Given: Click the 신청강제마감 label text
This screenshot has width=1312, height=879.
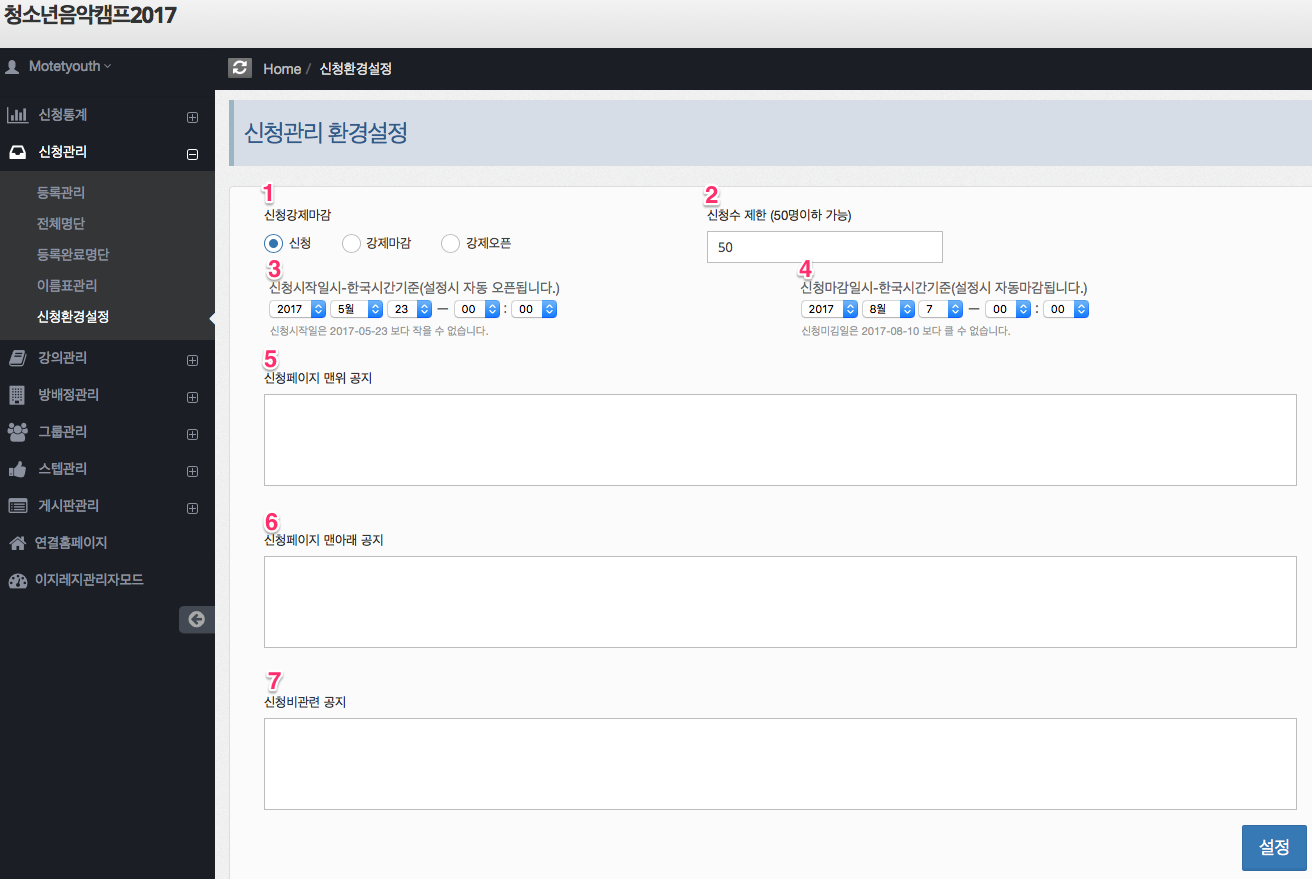Looking at the screenshot, I should pos(297,215).
